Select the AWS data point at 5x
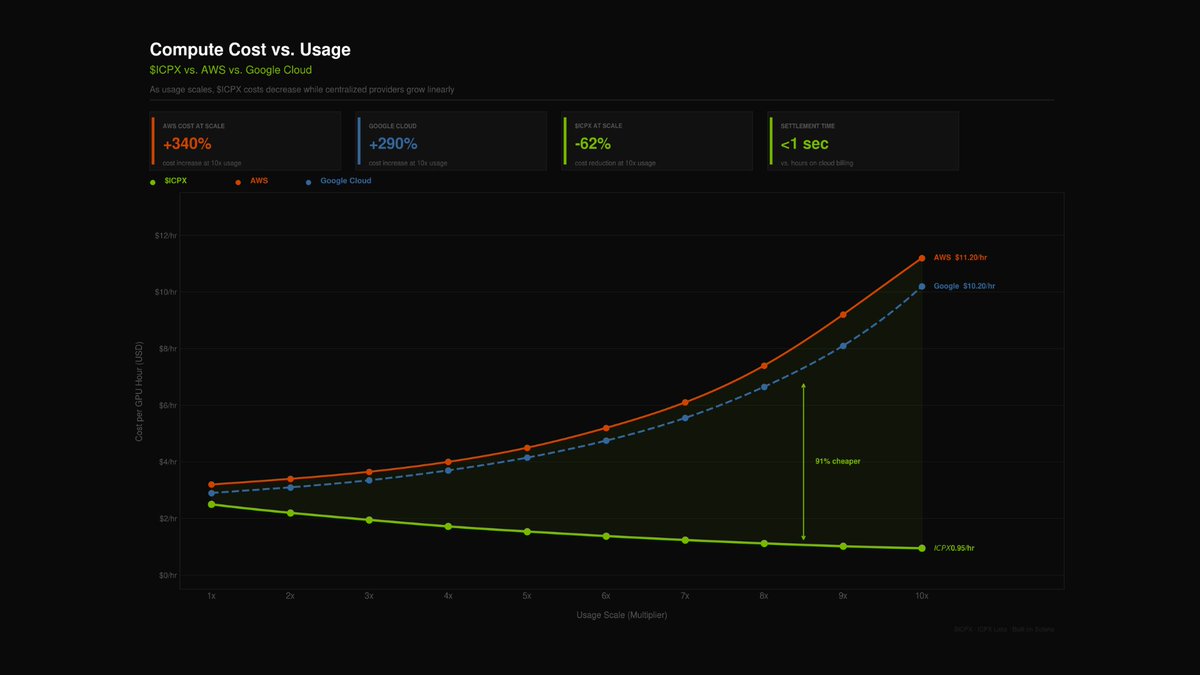Viewport: 1200px width, 675px height. tap(527, 448)
